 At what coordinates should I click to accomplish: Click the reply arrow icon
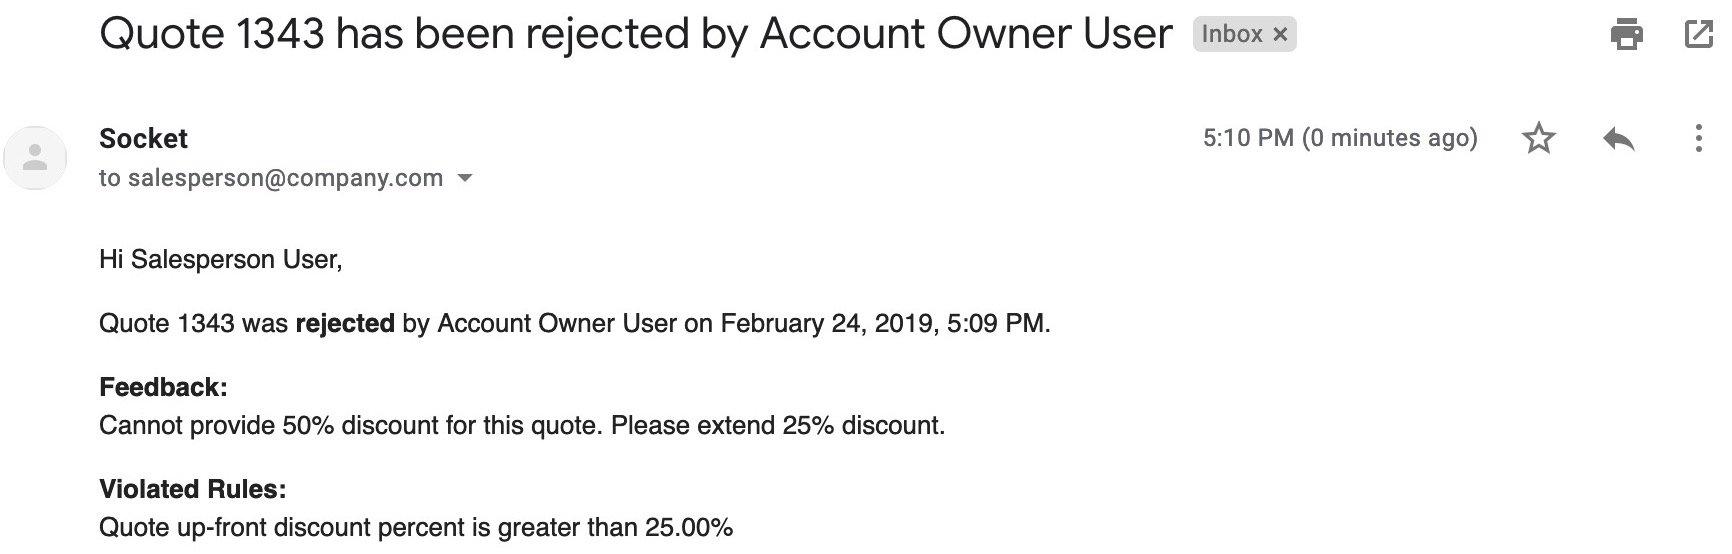click(1618, 138)
